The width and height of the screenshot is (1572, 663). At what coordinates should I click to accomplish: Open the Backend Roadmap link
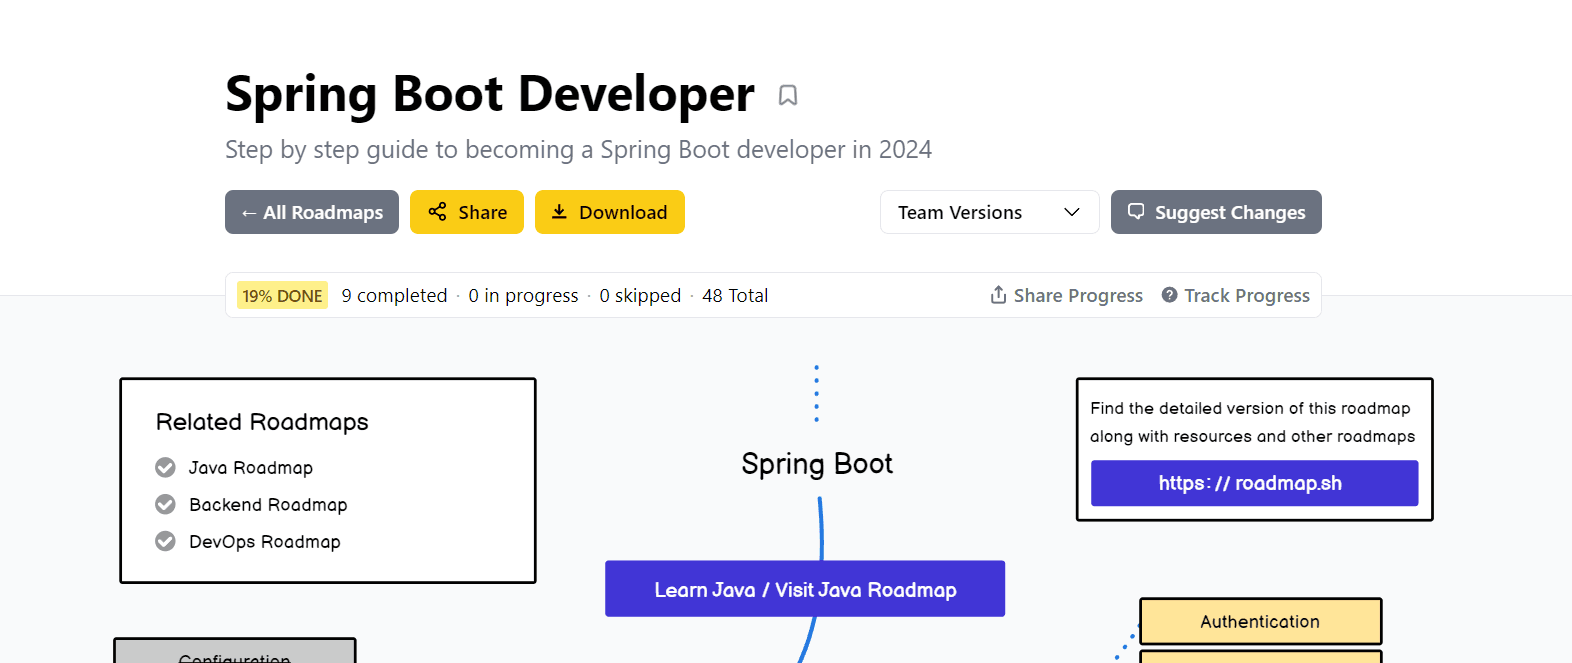(268, 505)
